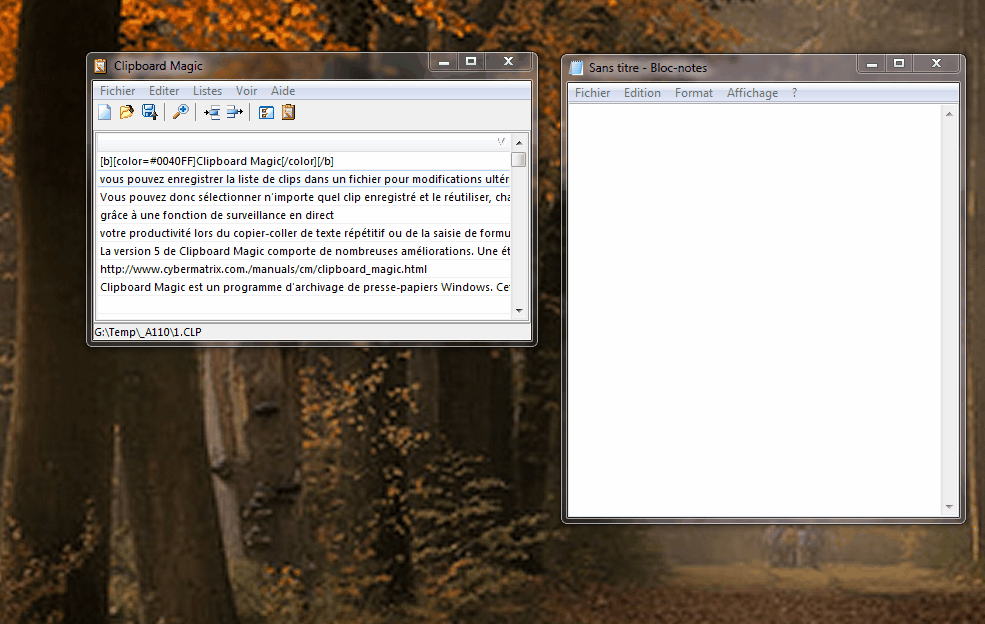985x624 pixels.
Task: Open the ? help menu in Bloc-notes
Action: 794,93
